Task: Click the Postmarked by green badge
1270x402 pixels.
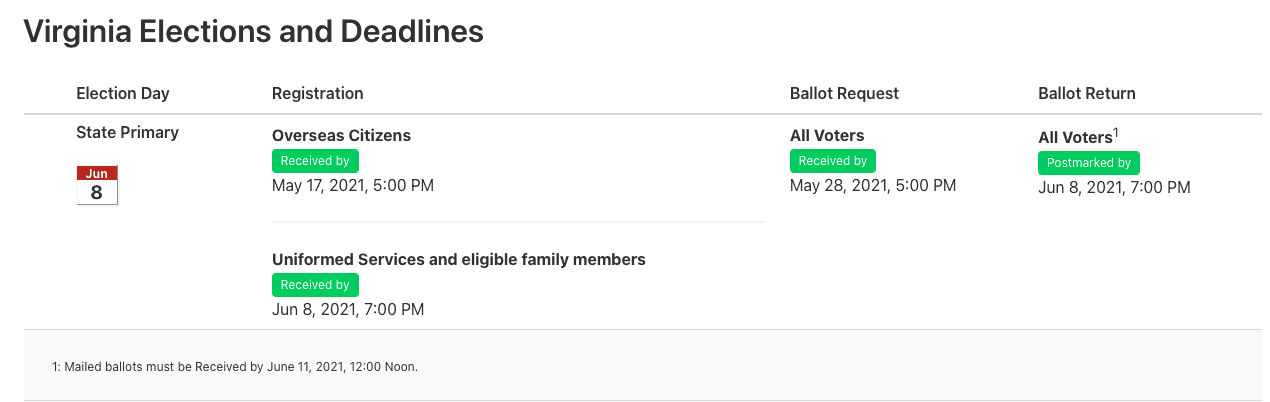Action: tap(1088, 163)
